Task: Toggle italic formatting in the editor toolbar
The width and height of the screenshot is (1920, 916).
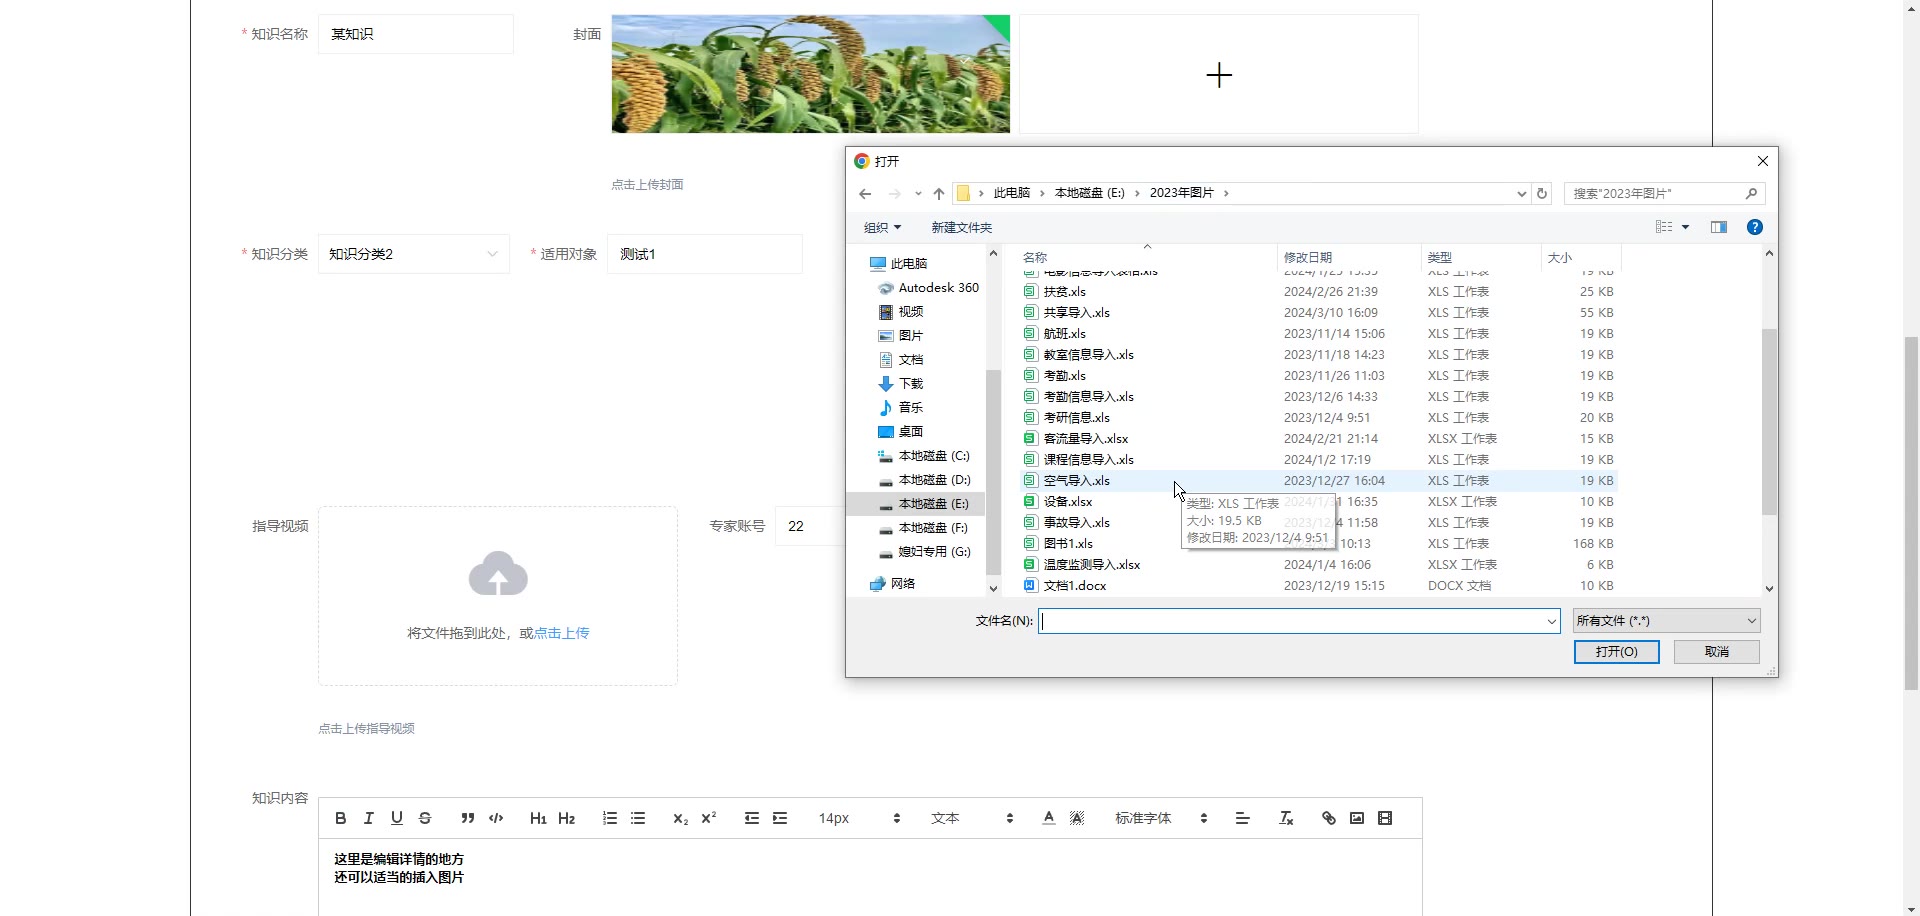Action: tap(369, 818)
